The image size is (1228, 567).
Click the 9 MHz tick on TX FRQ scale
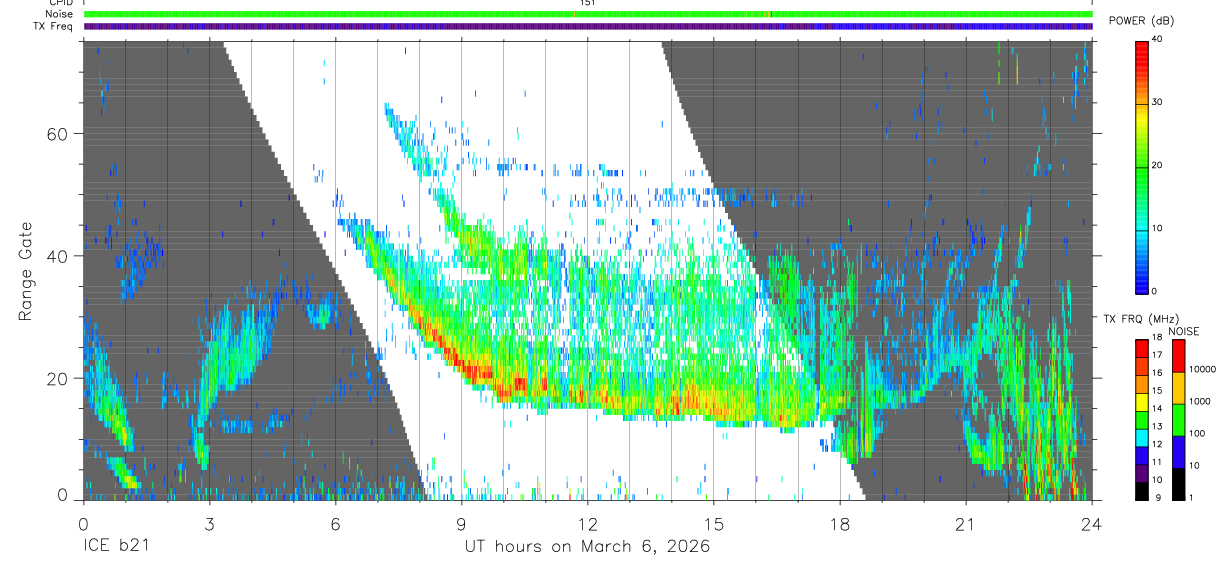tap(1156, 497)
